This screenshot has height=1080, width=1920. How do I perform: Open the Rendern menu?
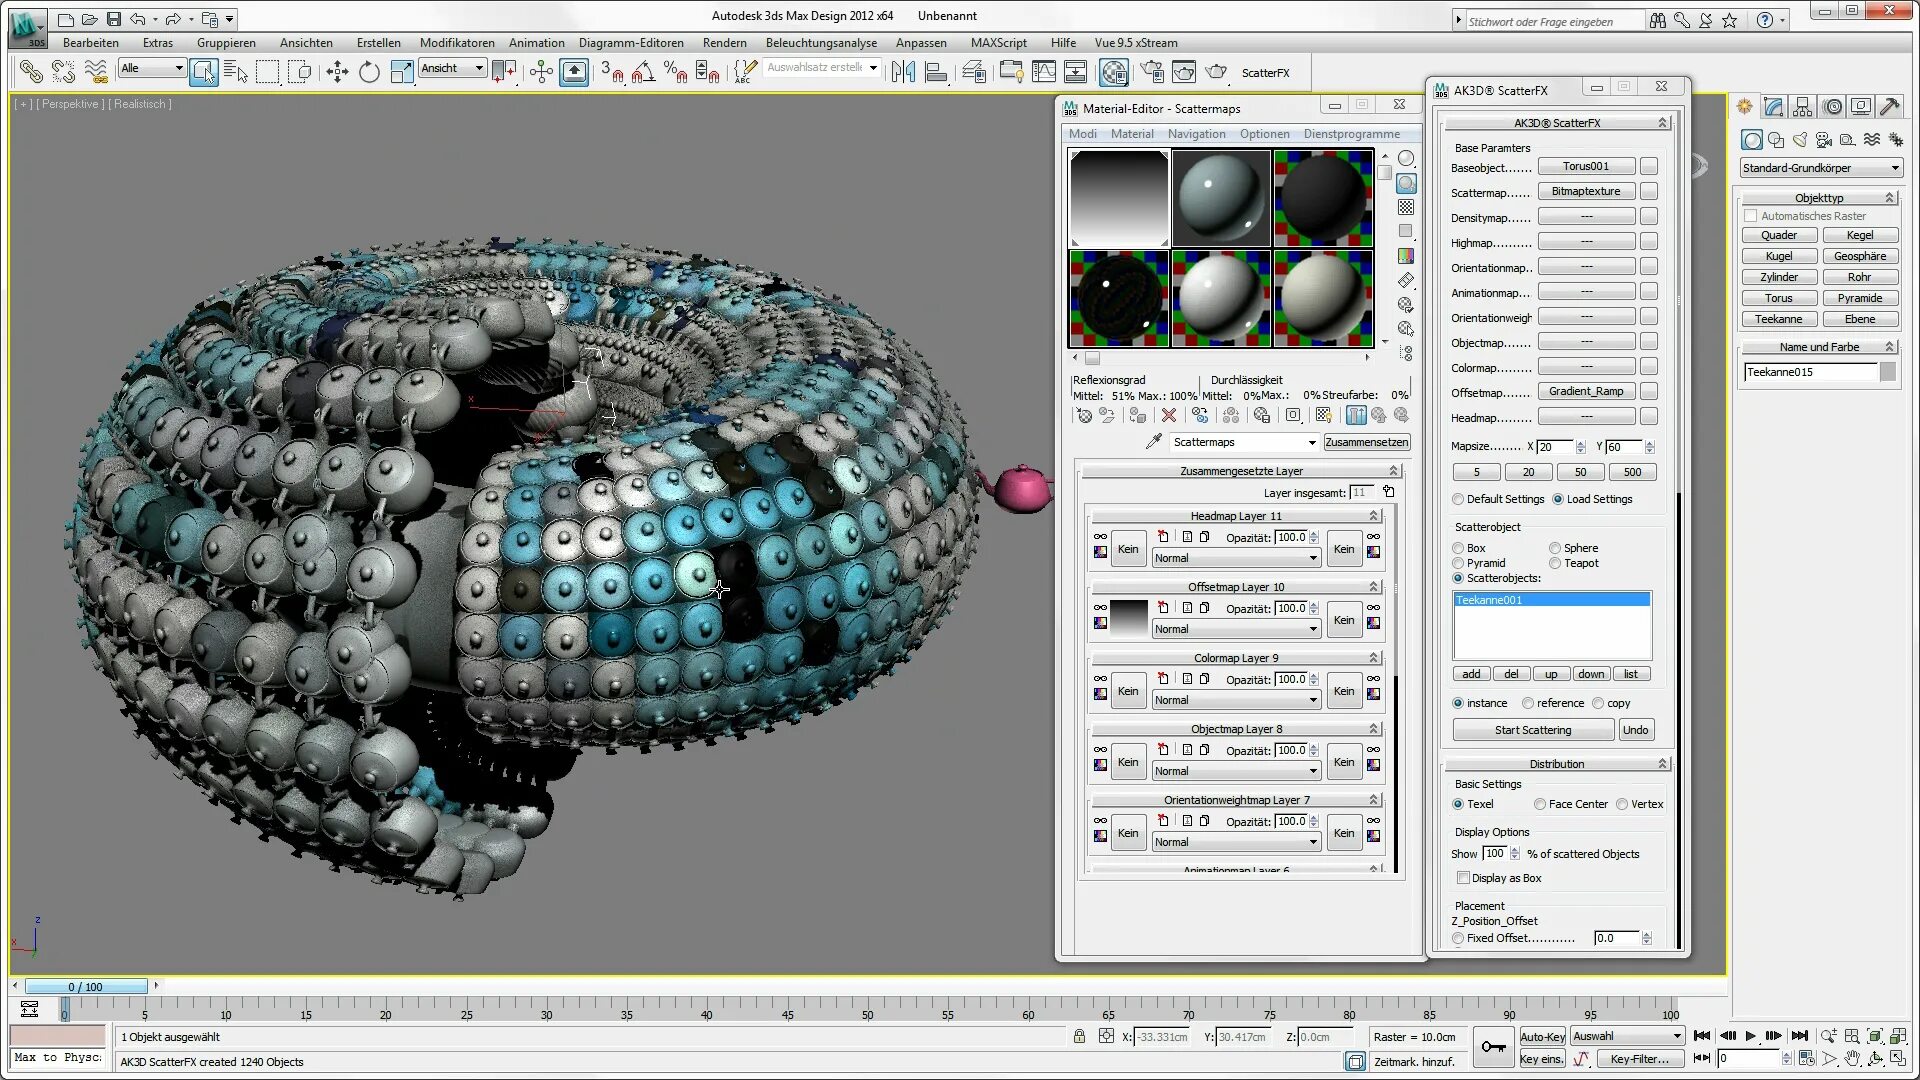[x=724, y=43]
